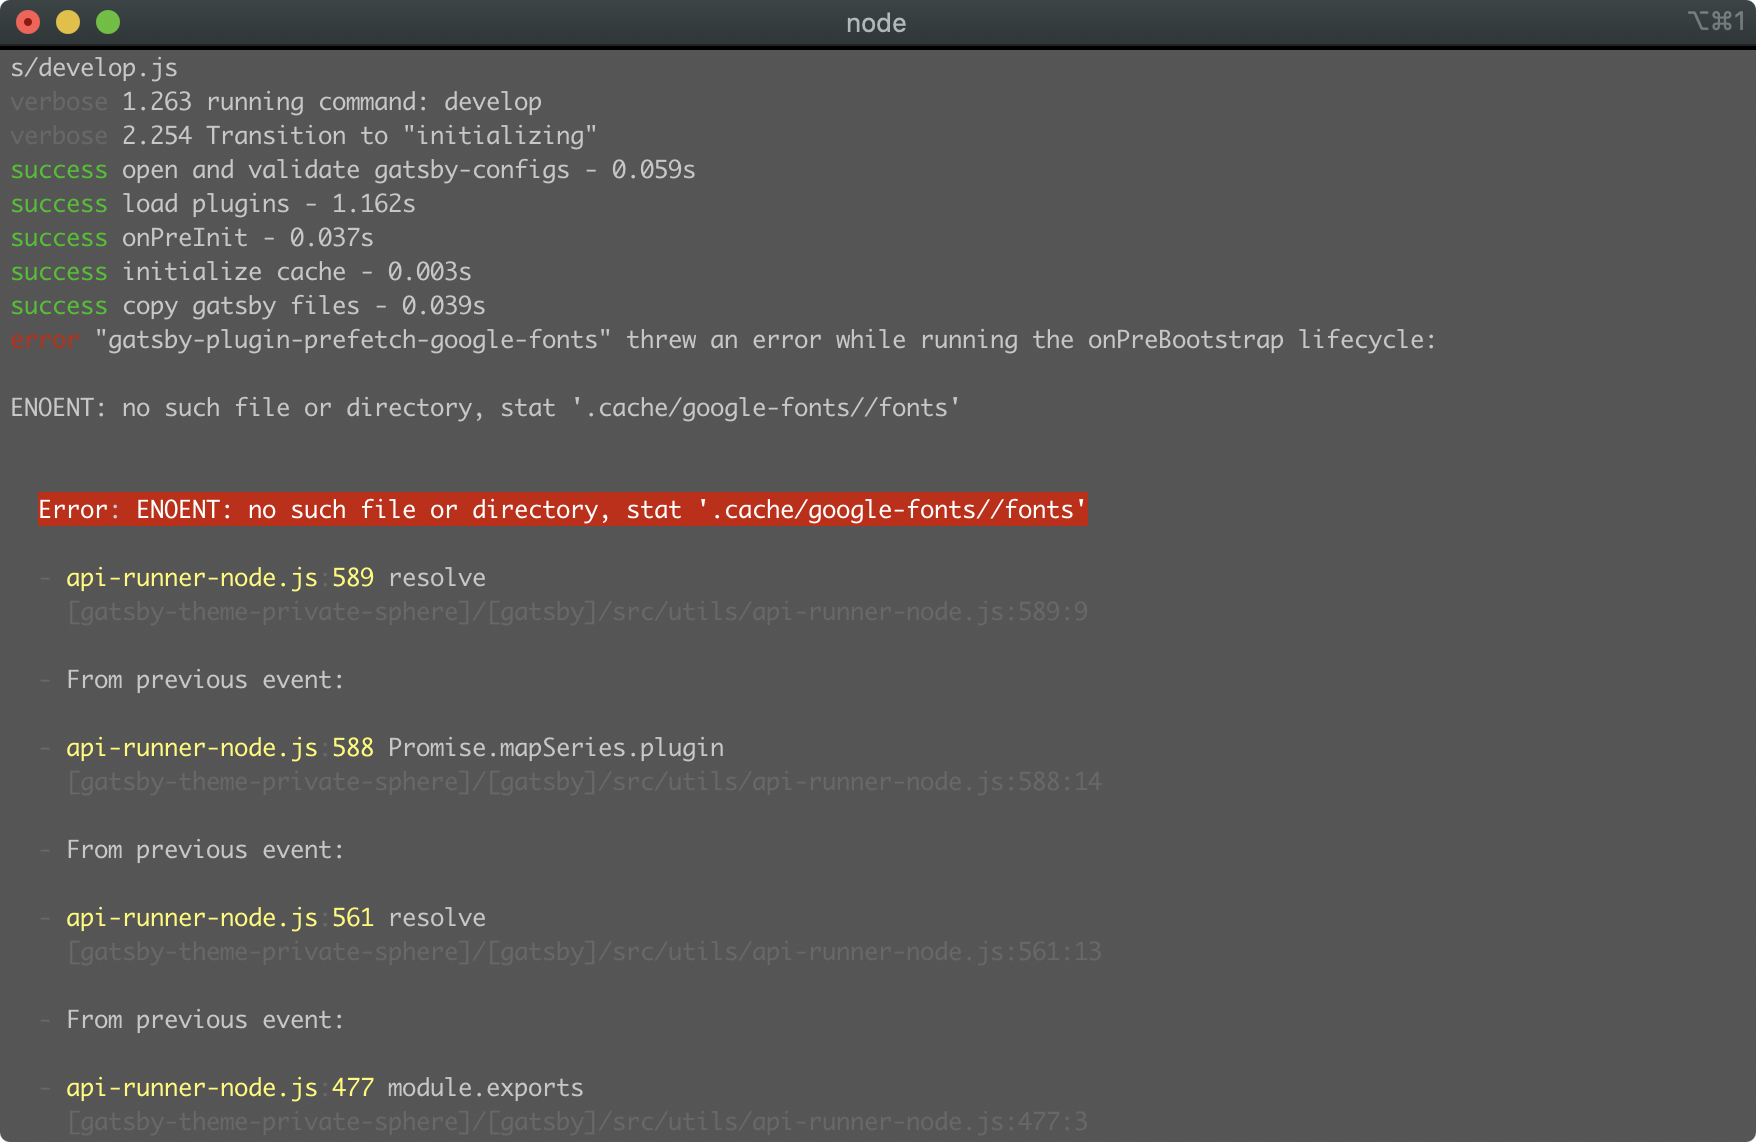Click the Transition to "initializing" line
The image size is (1756, 1142).
point(304,136)
